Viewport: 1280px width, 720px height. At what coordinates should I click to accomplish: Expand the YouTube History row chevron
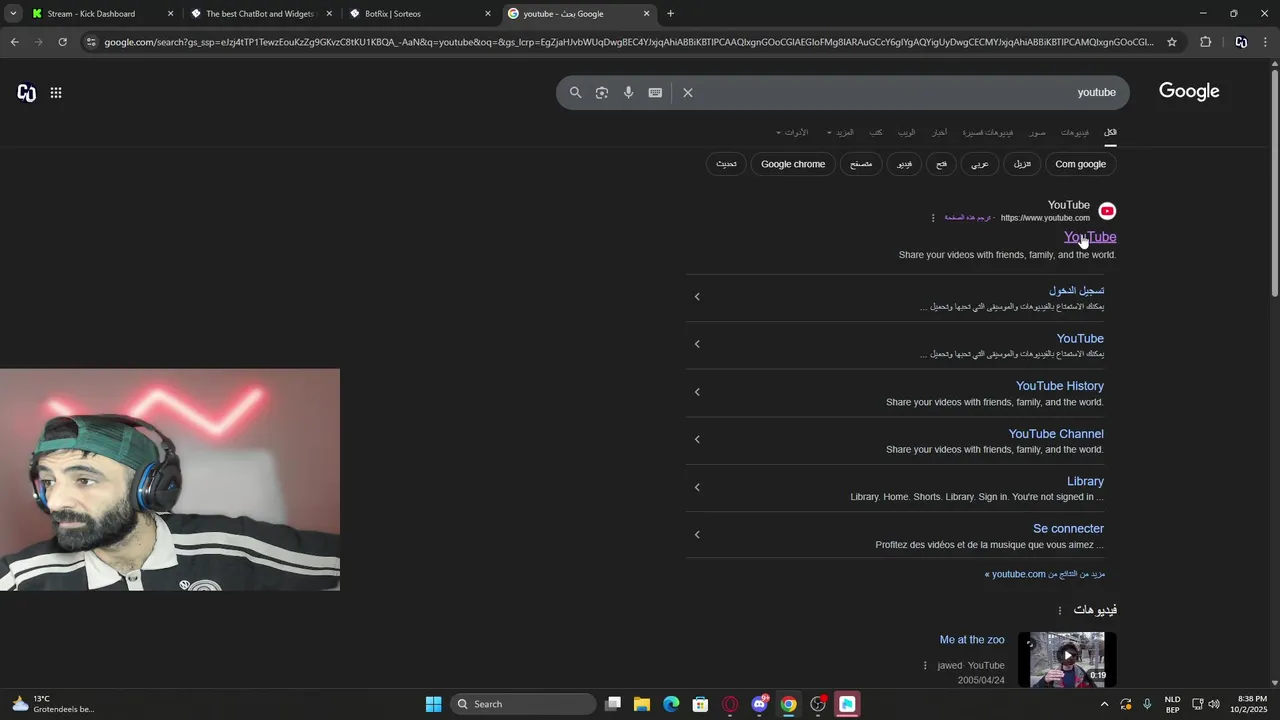(697, 392)
